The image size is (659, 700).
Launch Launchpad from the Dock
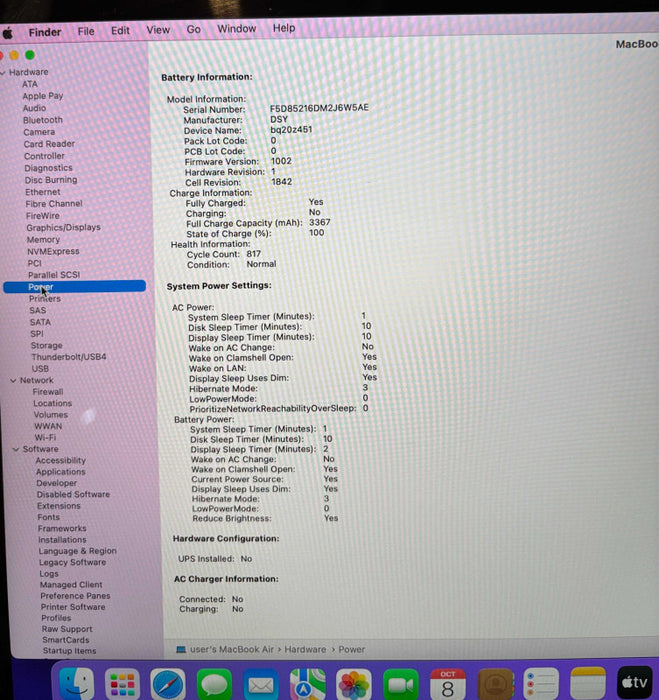(x=122, y=684)
